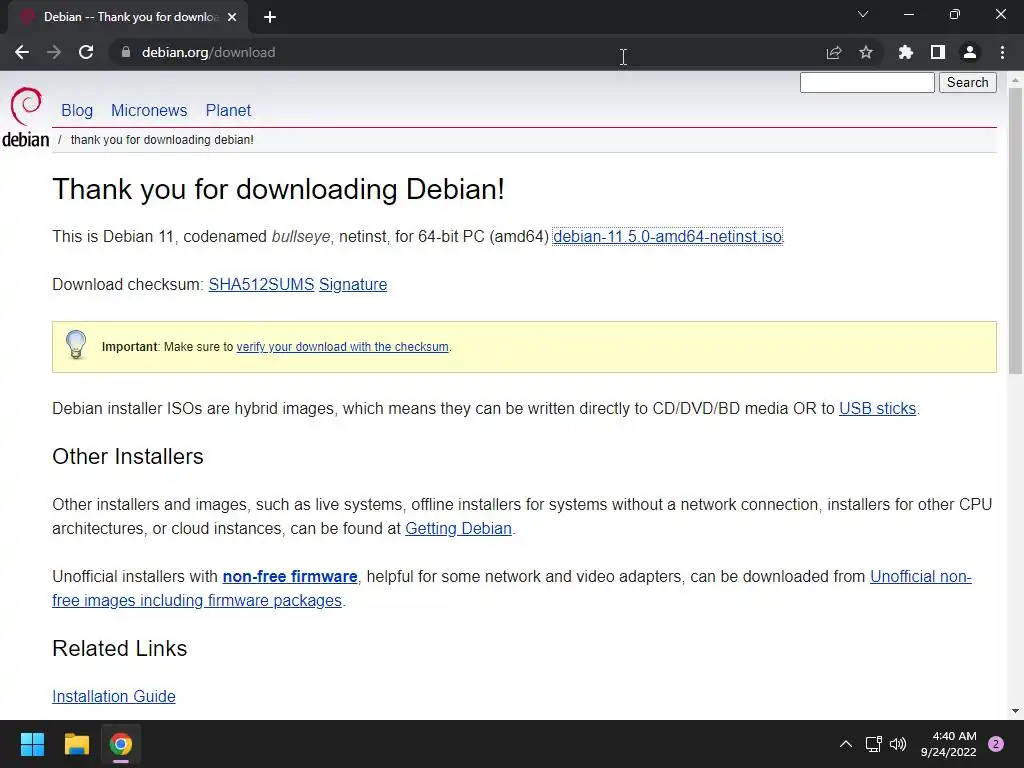Close the Debian tab
1024x768 pixels.
click(232, 17)
